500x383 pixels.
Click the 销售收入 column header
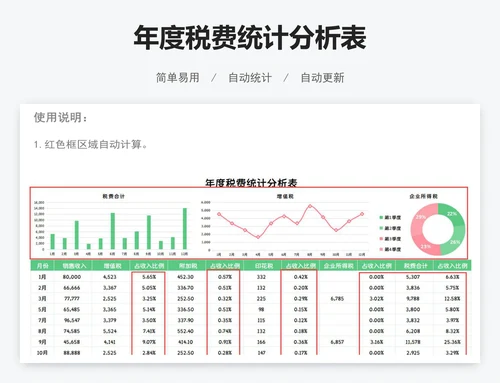(x=74, y=266)
